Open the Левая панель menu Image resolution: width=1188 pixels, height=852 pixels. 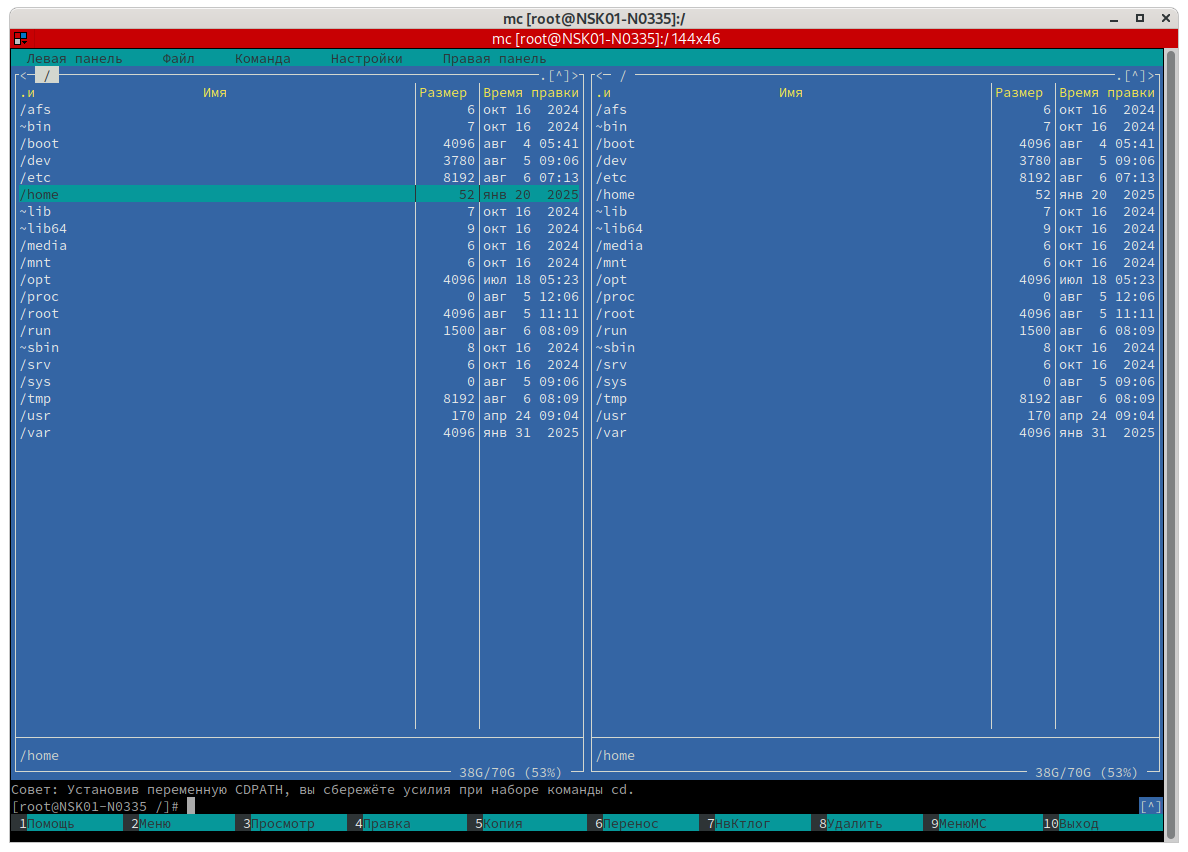point(74,59)
